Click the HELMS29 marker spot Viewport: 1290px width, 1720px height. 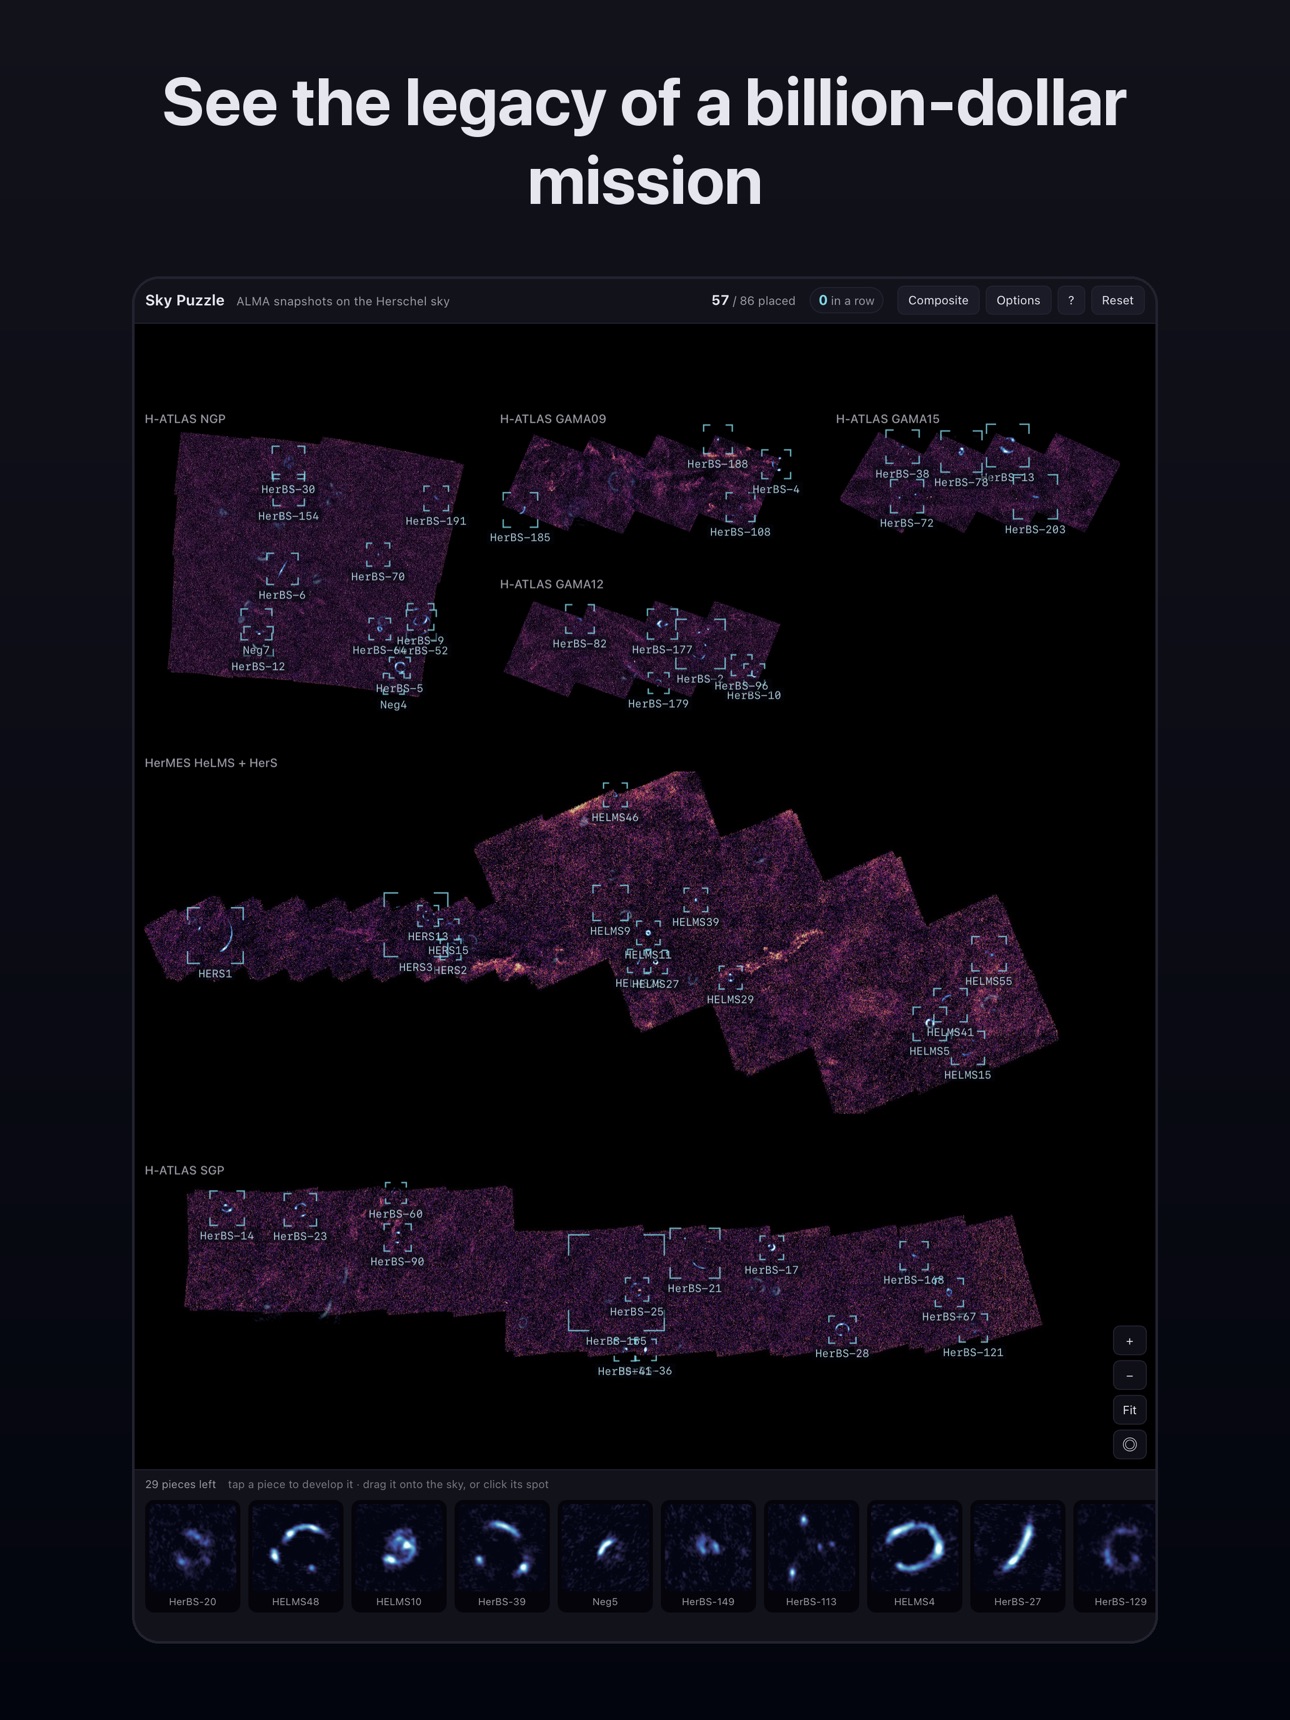(730, 978)
